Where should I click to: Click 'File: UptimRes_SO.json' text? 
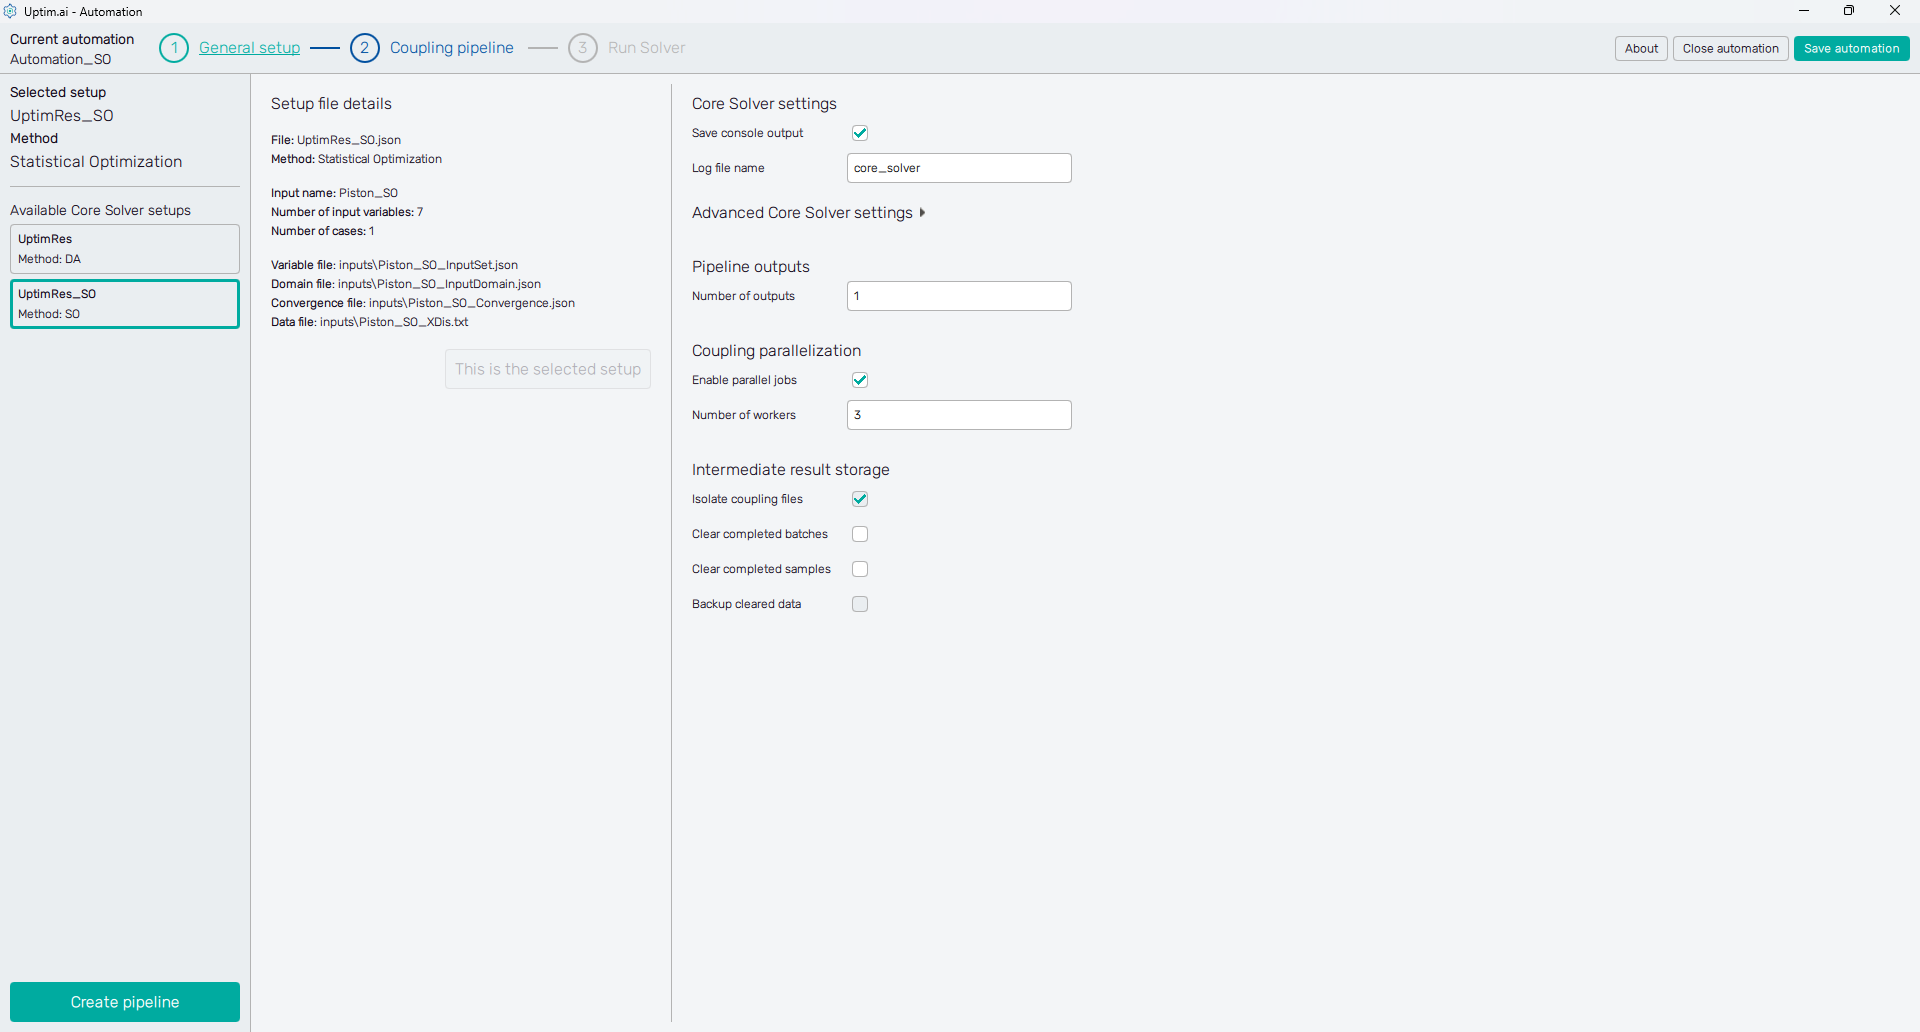tap(336, 140)
